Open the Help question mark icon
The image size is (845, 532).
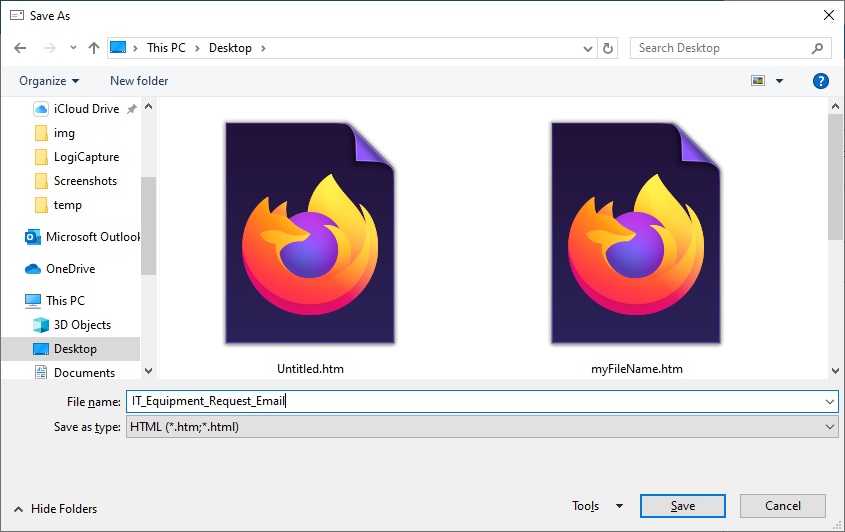820,81
